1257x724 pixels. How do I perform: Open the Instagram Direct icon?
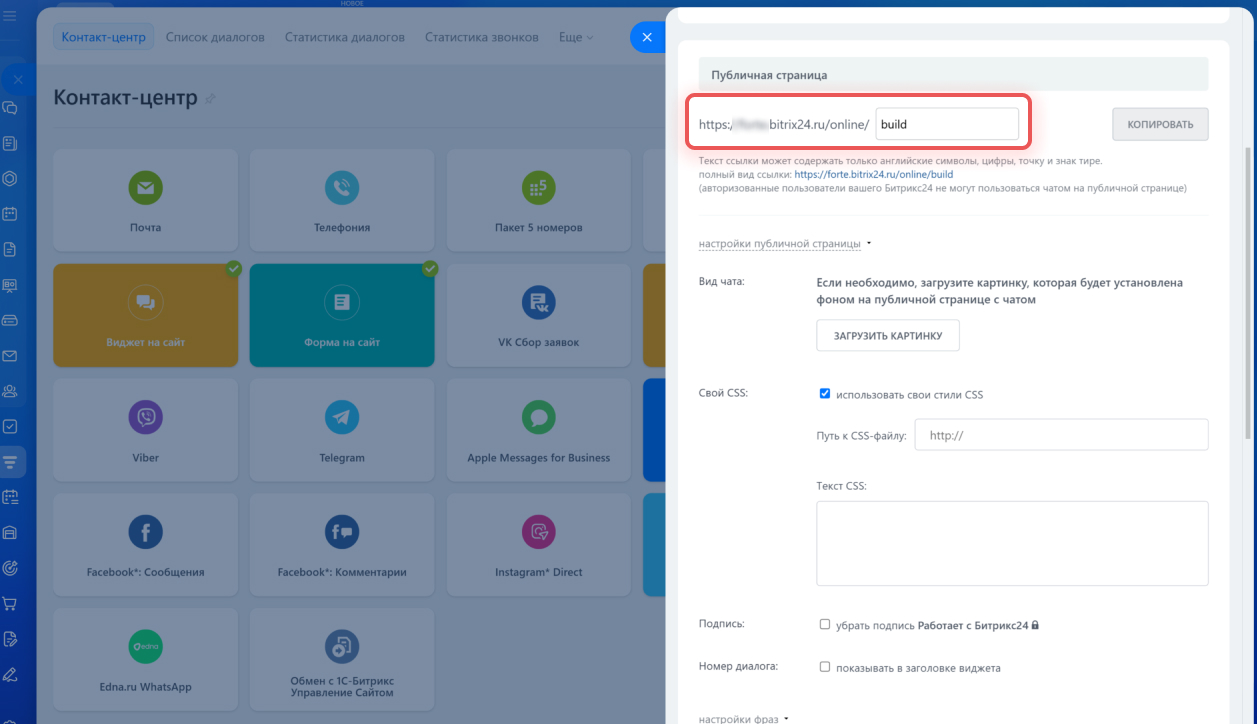point(539,532)
